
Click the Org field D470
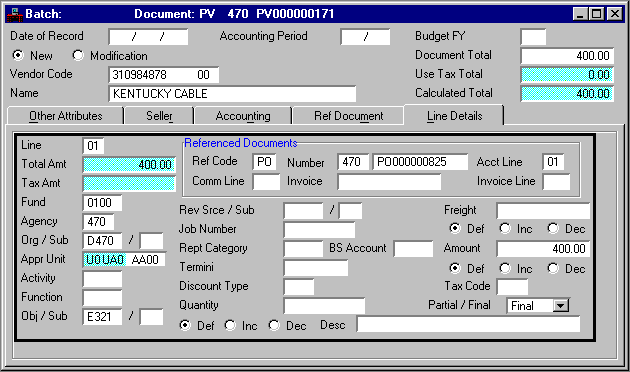pos(102,241)
